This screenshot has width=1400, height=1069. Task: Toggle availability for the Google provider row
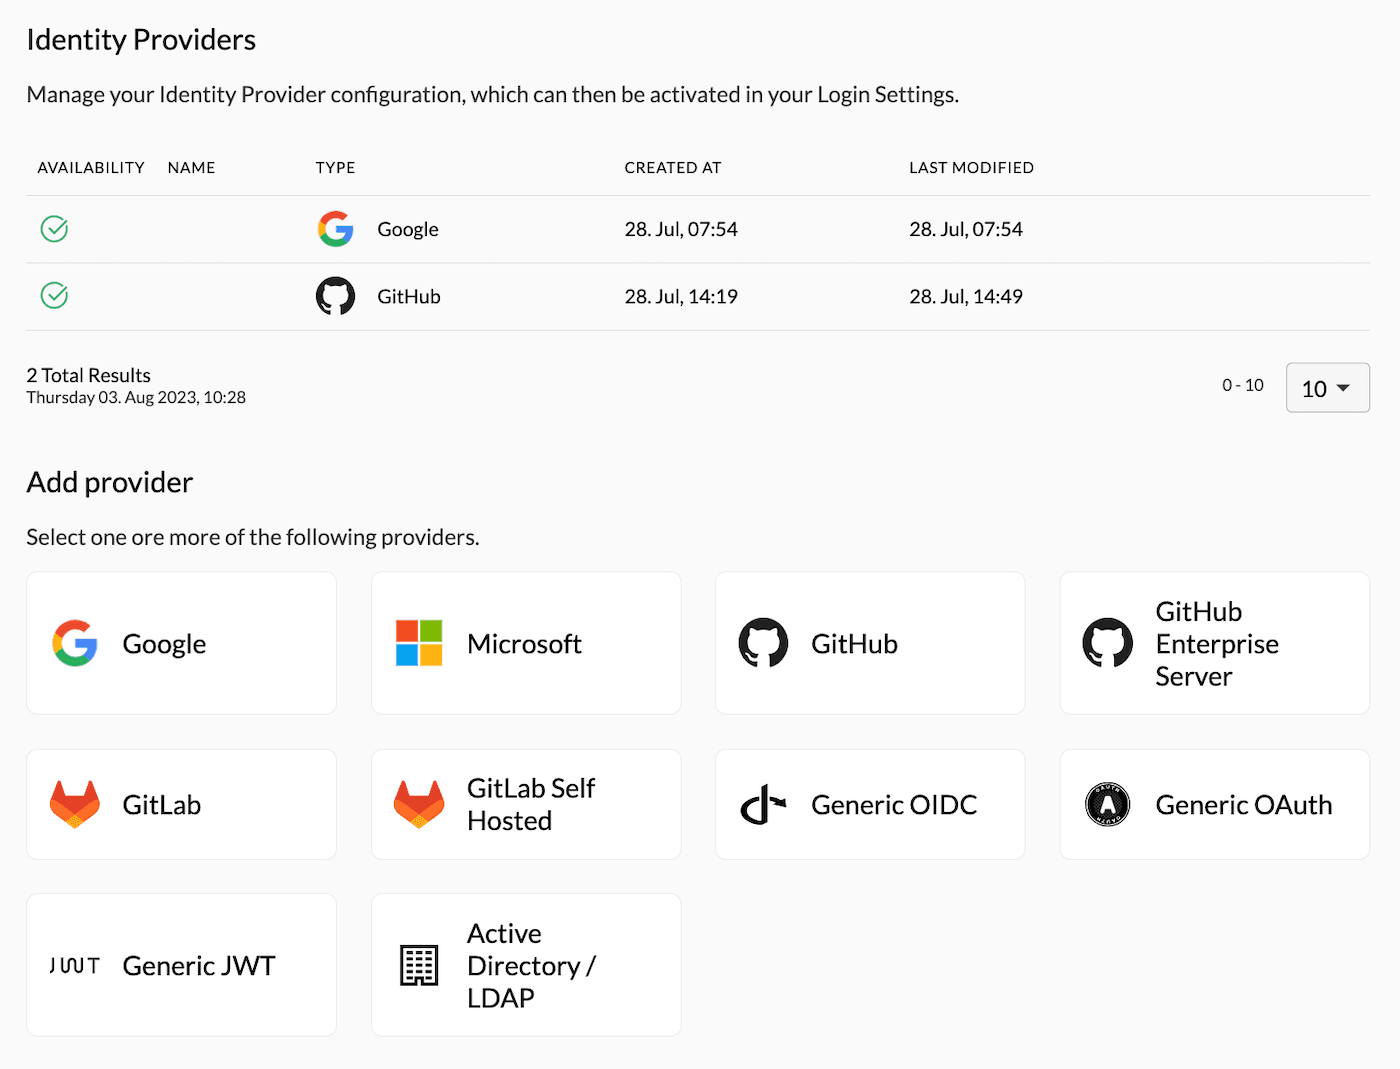tap(54, 229)
